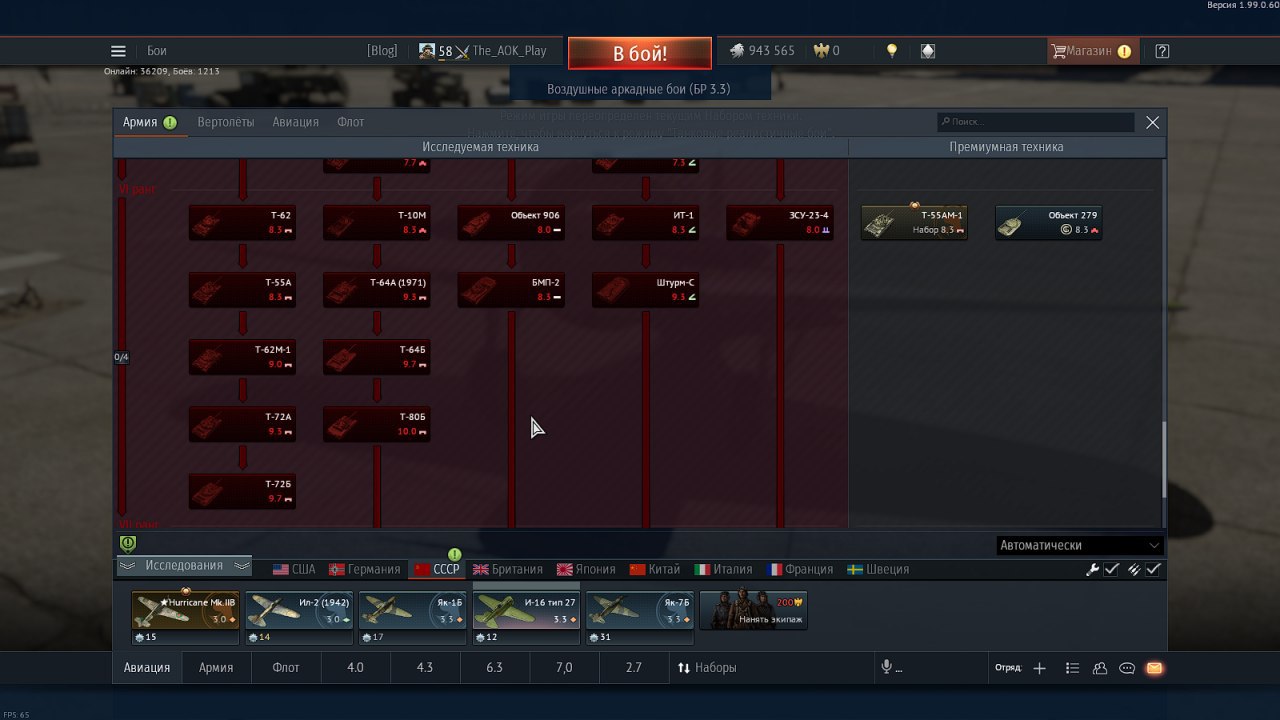Open game mode selector Воздушные аркадные бои
The width and height of the screenshot is (1280, 720).
coord(639,89)
